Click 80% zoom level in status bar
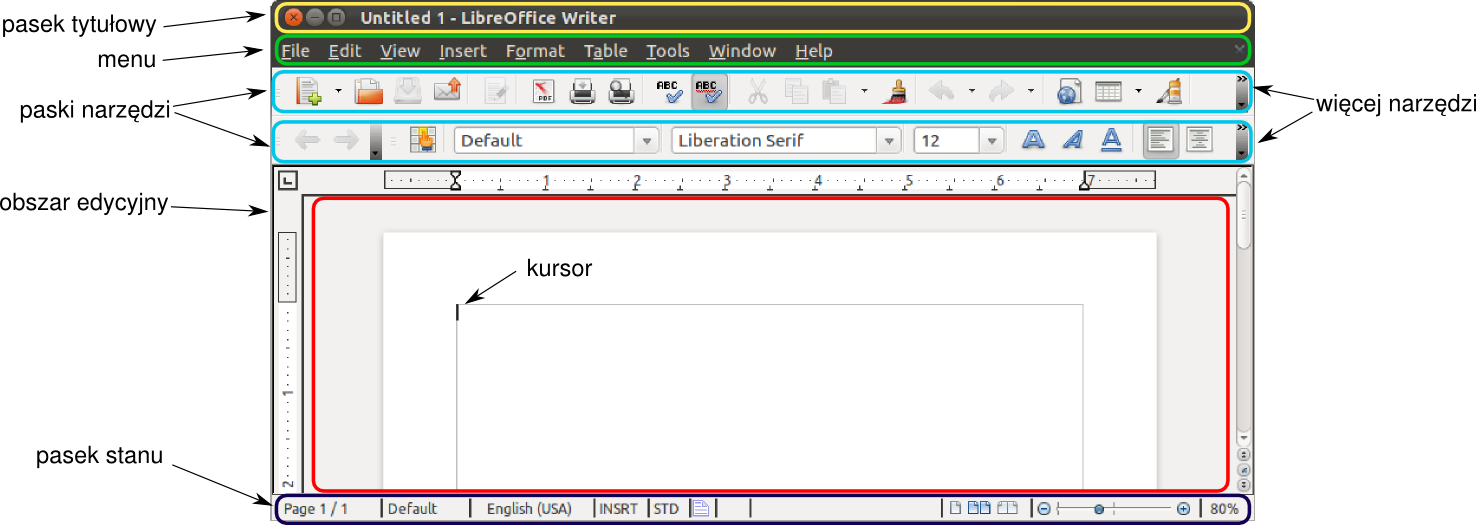The width and height of the screenshot is (1476, 525). [x=1224, y=509]
